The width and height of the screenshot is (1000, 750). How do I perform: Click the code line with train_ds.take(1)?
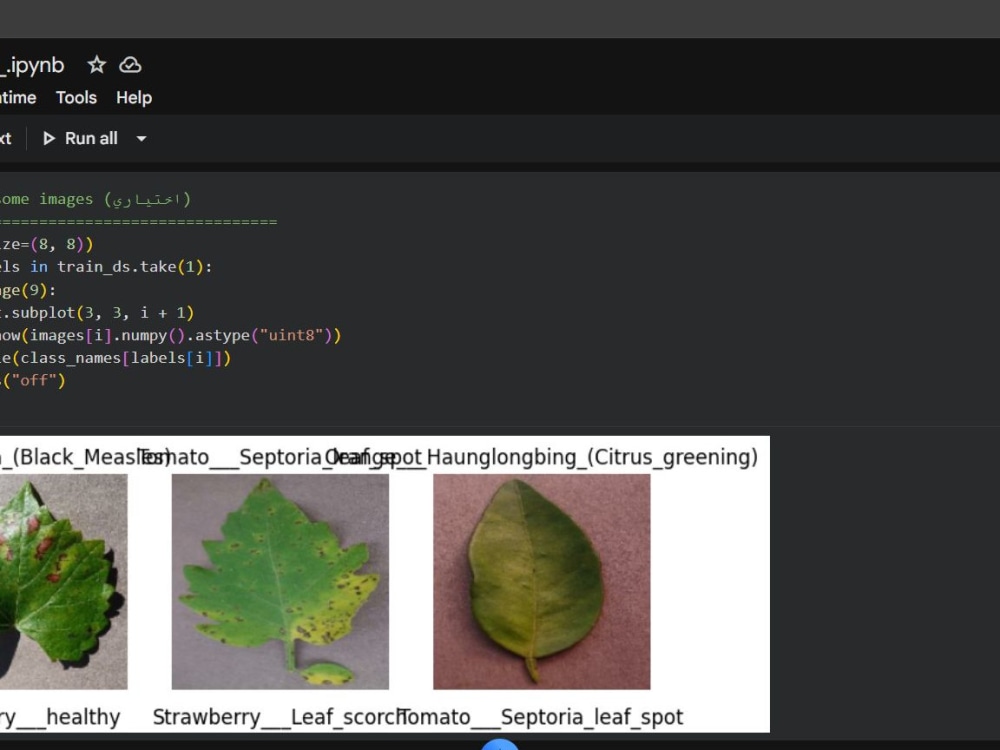pos(106,267)
